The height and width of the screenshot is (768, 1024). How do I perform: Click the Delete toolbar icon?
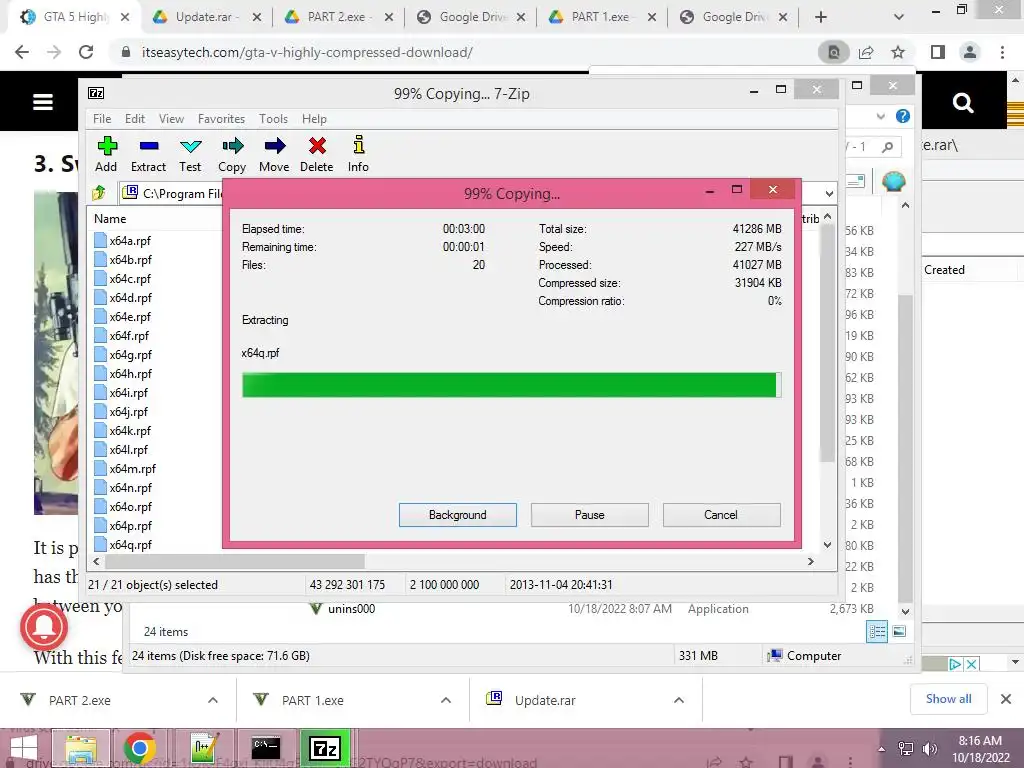click(317, 146)
